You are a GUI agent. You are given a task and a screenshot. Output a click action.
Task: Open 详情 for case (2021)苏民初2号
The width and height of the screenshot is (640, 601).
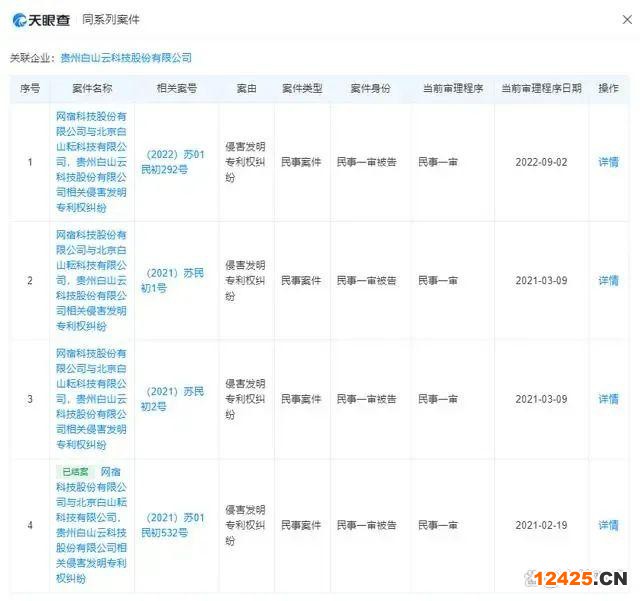coord(608,399)
